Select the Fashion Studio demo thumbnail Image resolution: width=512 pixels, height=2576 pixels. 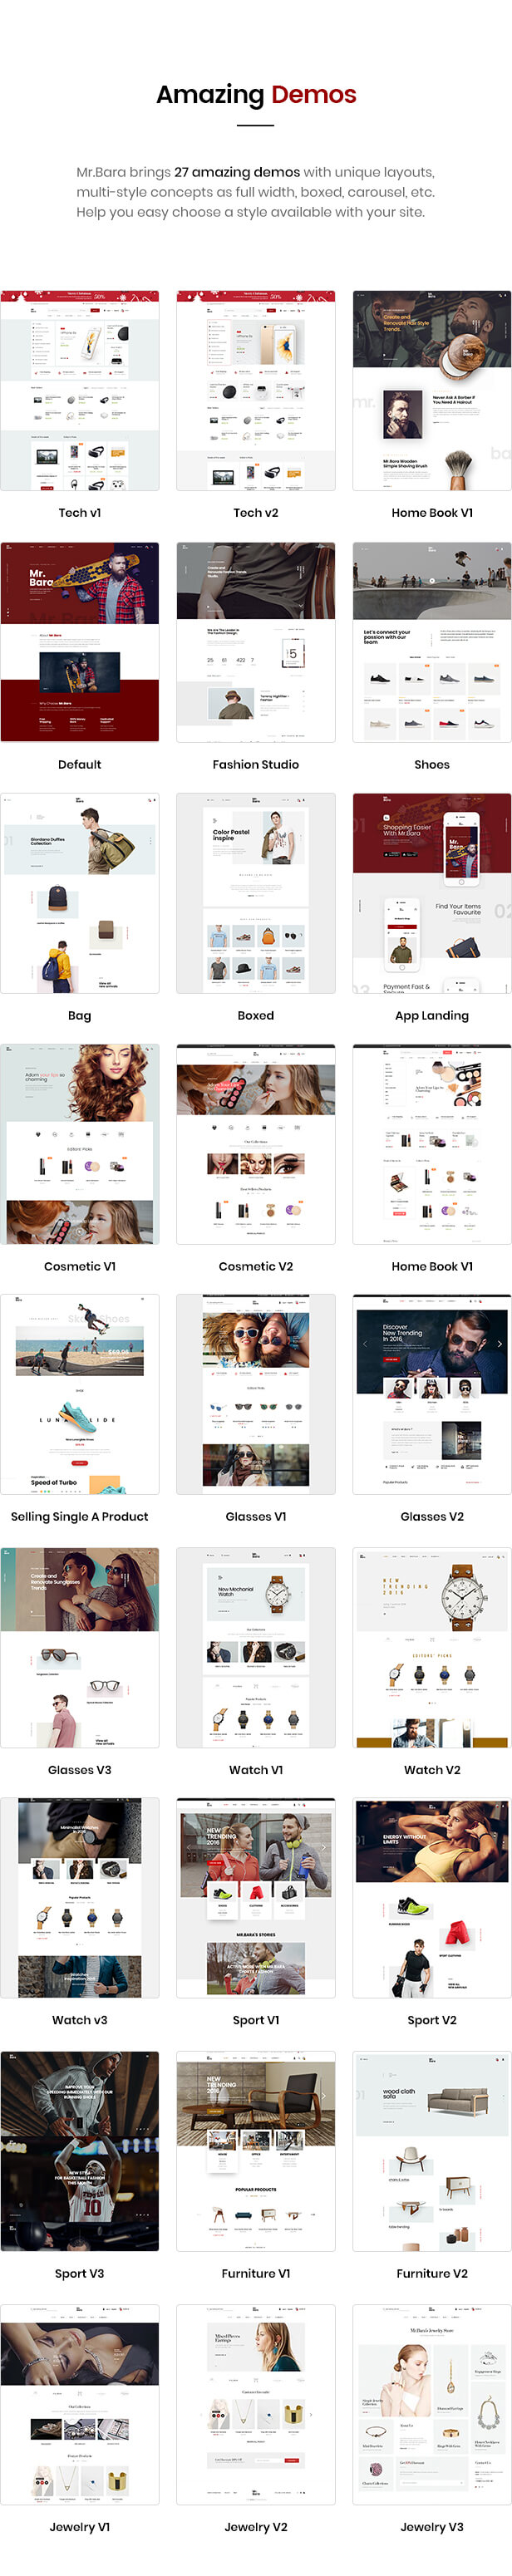(x=256, y=641)
